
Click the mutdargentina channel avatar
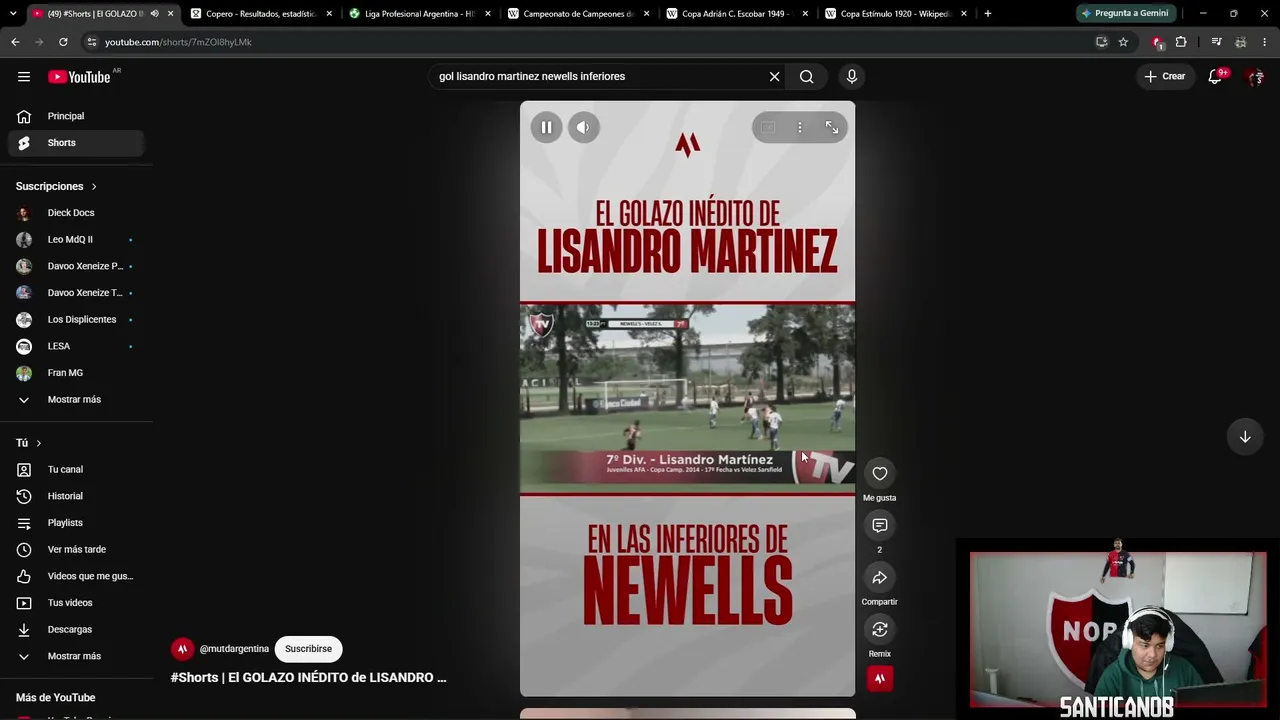click(x=182, y=649)
